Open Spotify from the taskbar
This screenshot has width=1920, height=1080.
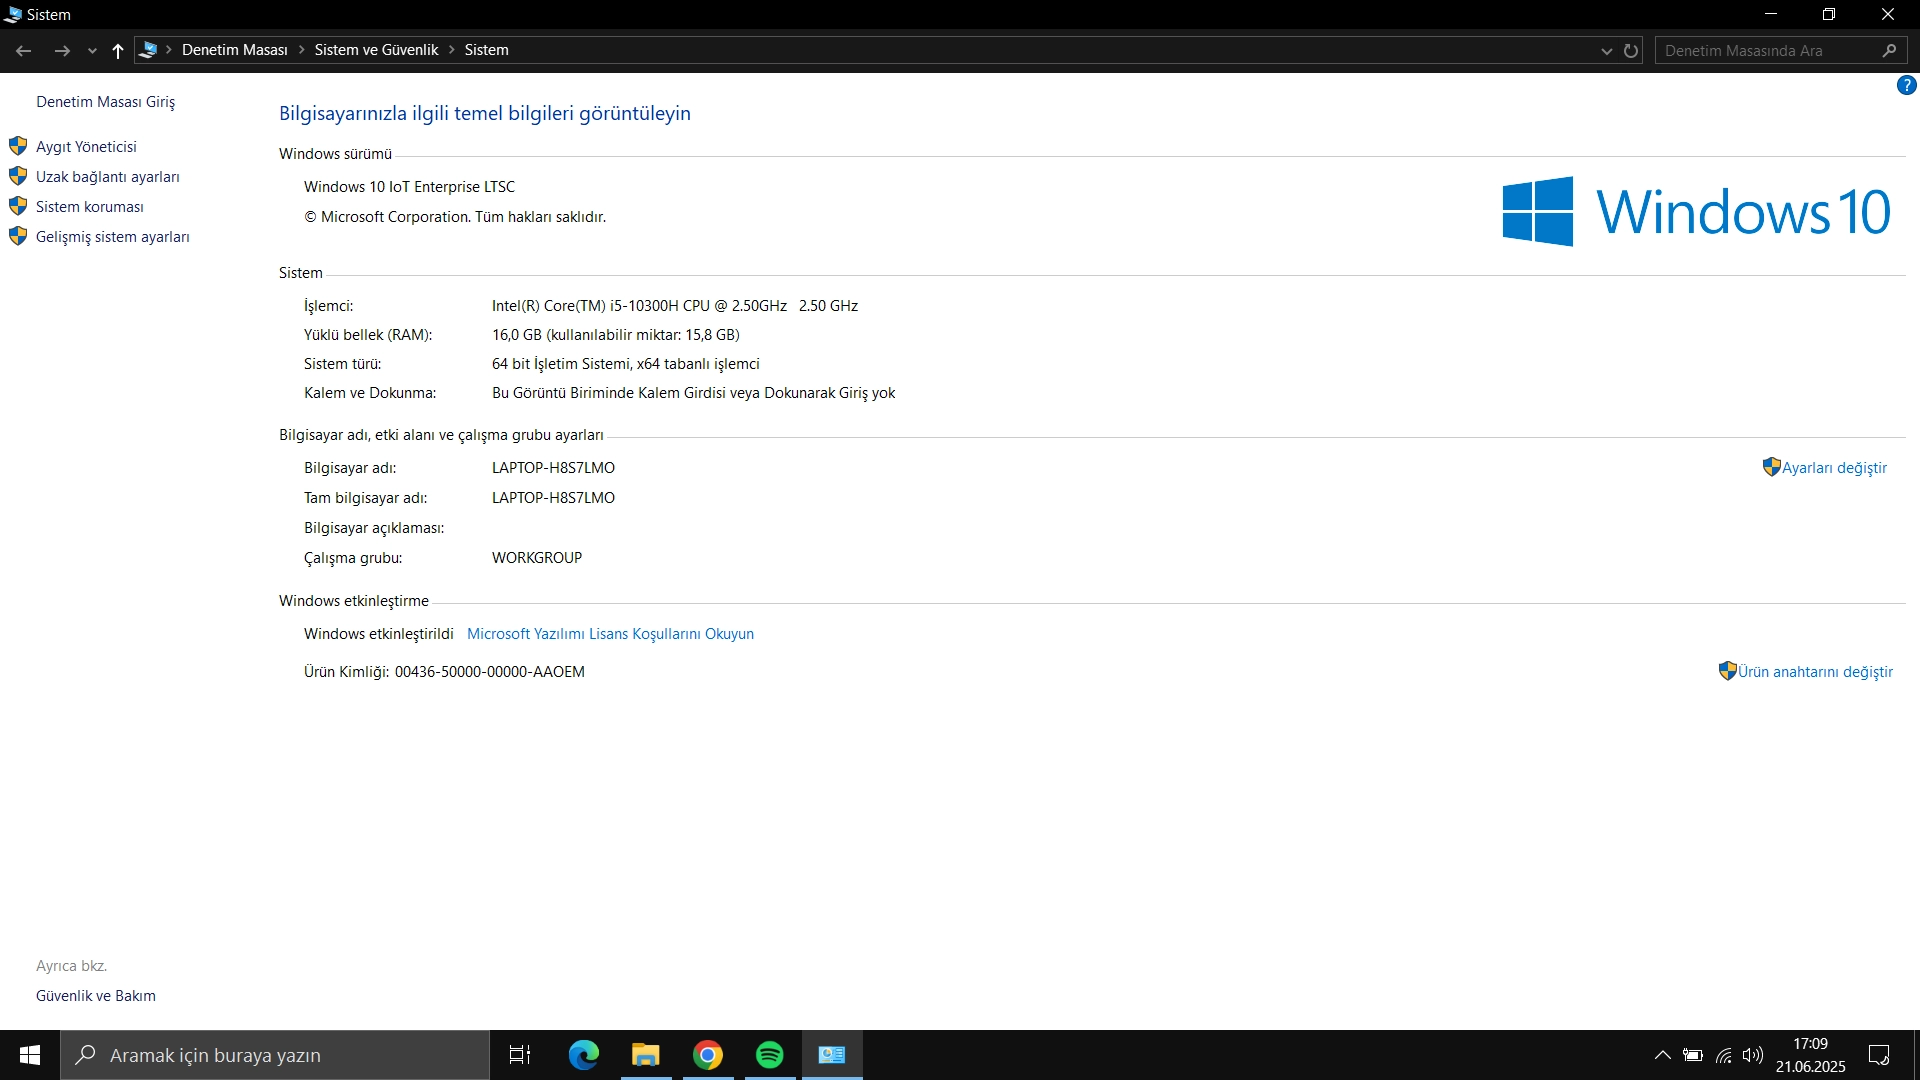click(x=769, y=1055)
